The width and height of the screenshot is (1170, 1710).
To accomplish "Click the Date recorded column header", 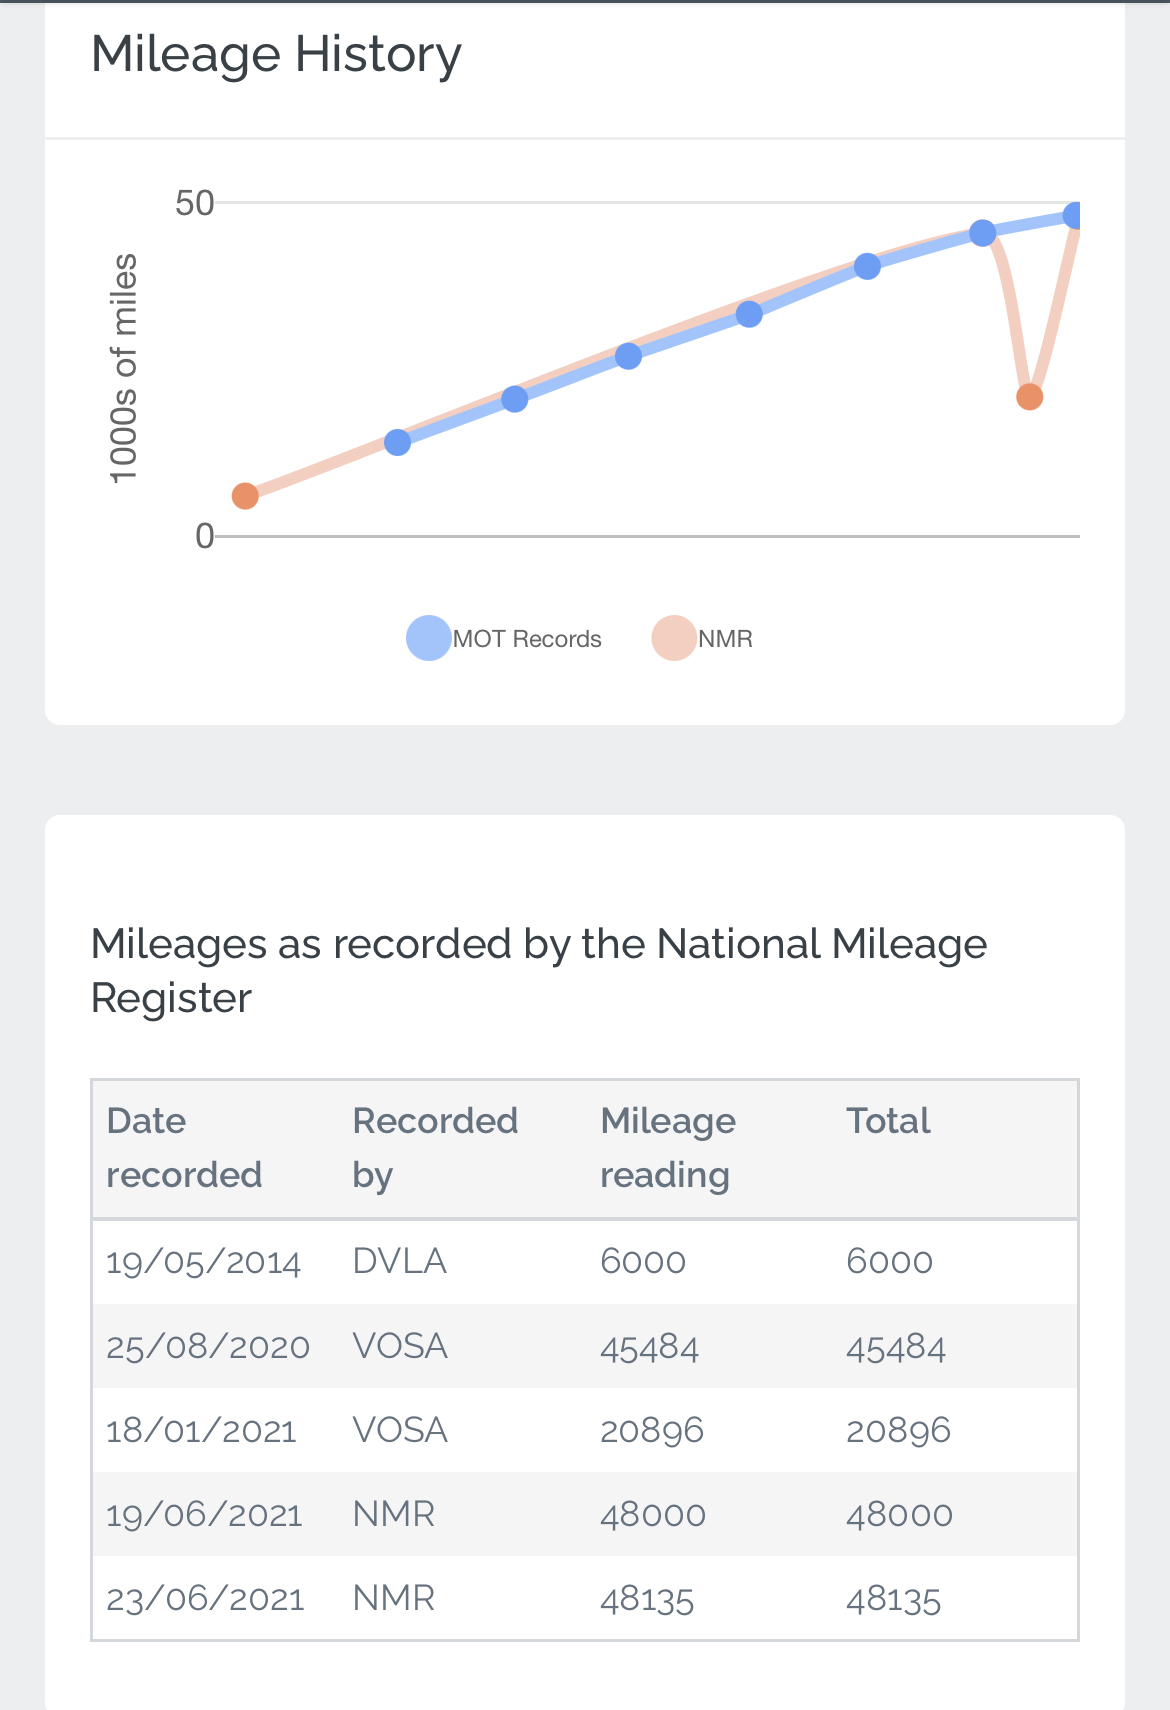I will [x=184, y=1148].
